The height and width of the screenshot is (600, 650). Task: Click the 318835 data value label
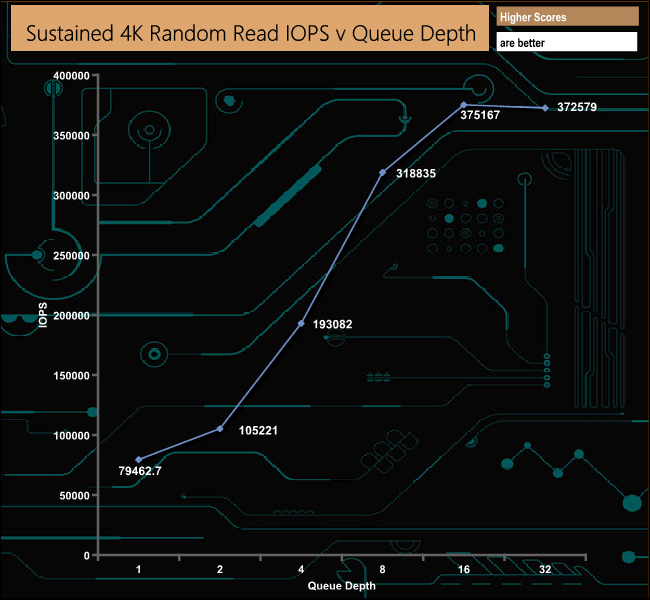416,173
